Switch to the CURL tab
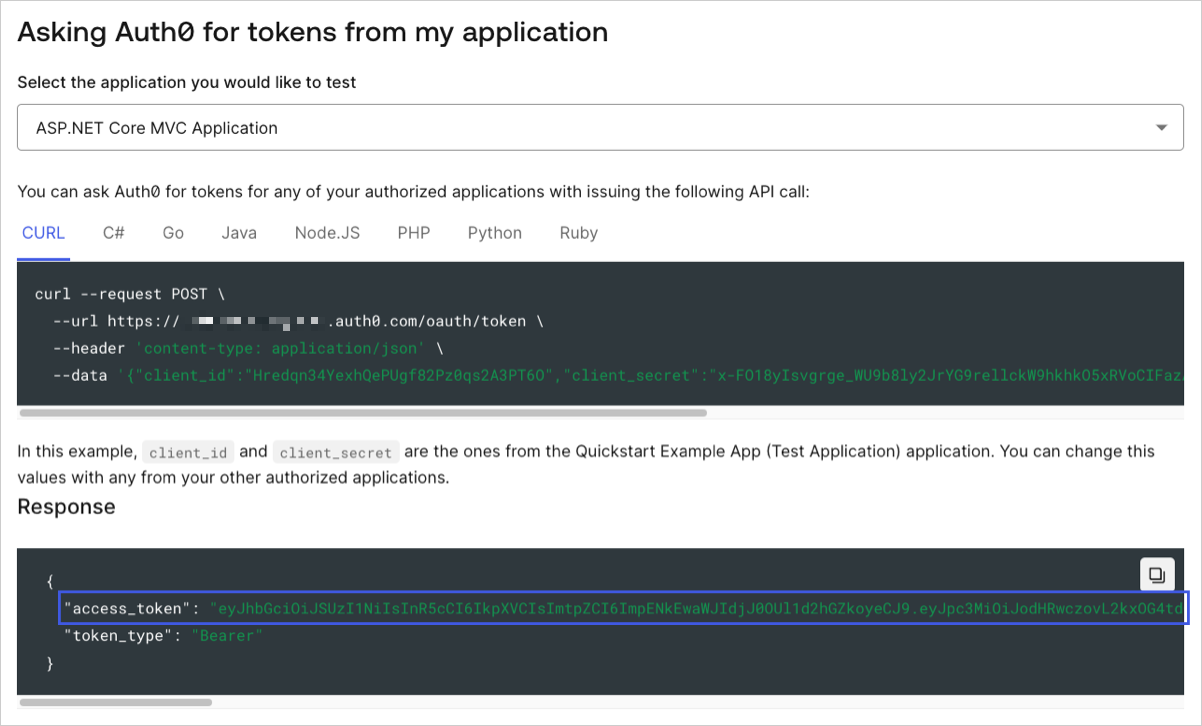Image resolution: width=1202 pixels, height=726 pixels. click(43, 233)
